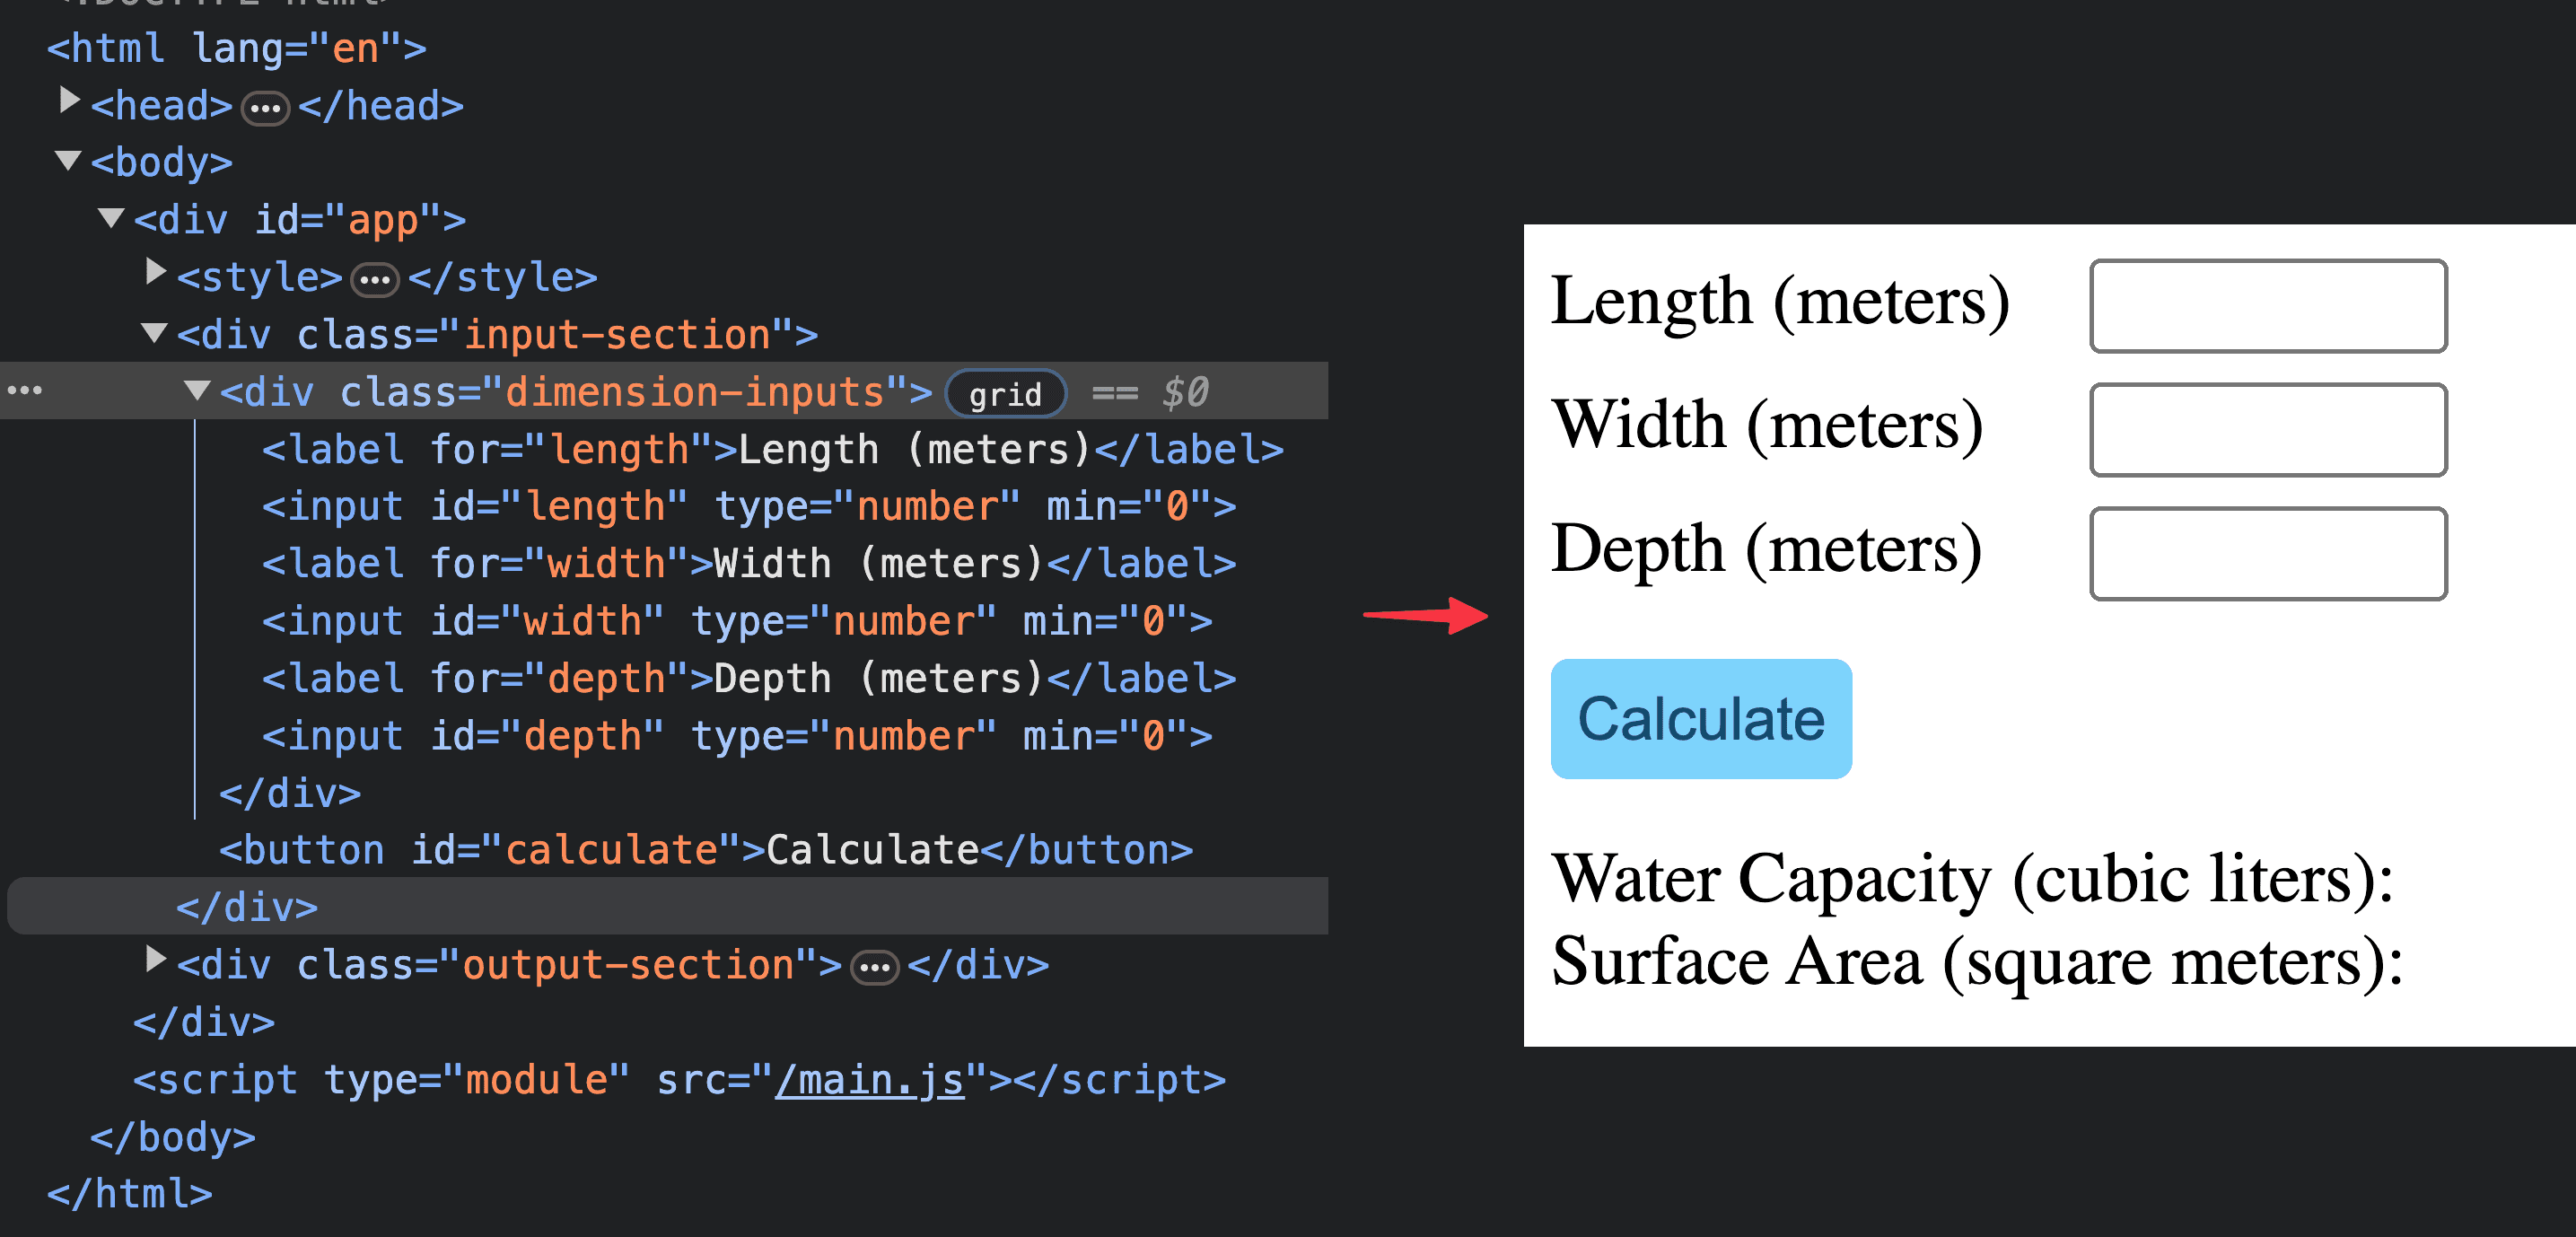Select the script tag with type module
The height and width of the screenshot is (1237, 2576).
[x=600, y=1079]
